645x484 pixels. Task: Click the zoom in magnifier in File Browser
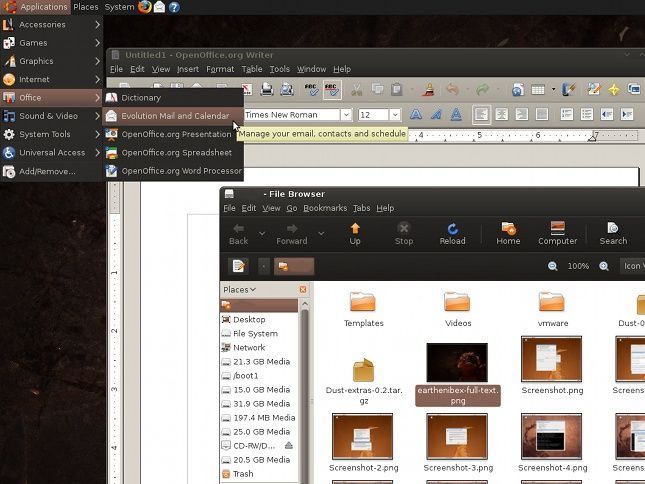[x=604, y=266]
